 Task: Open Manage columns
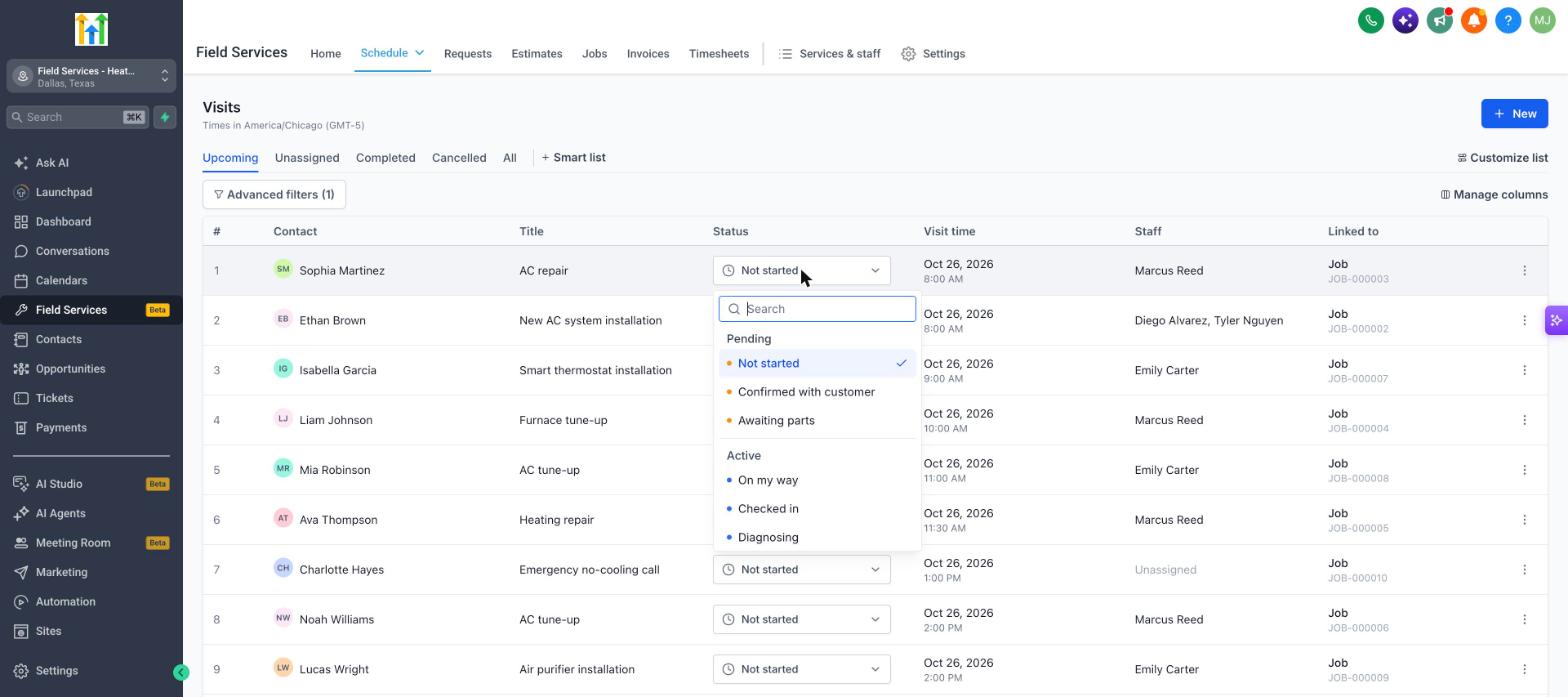tap(1494, 195)
